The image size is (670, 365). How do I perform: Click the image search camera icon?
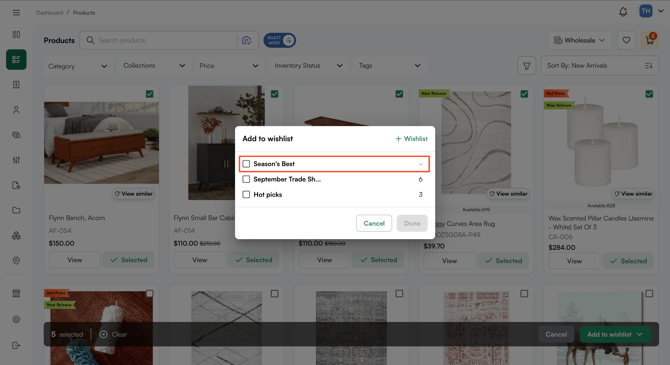(x=247, y=40)
